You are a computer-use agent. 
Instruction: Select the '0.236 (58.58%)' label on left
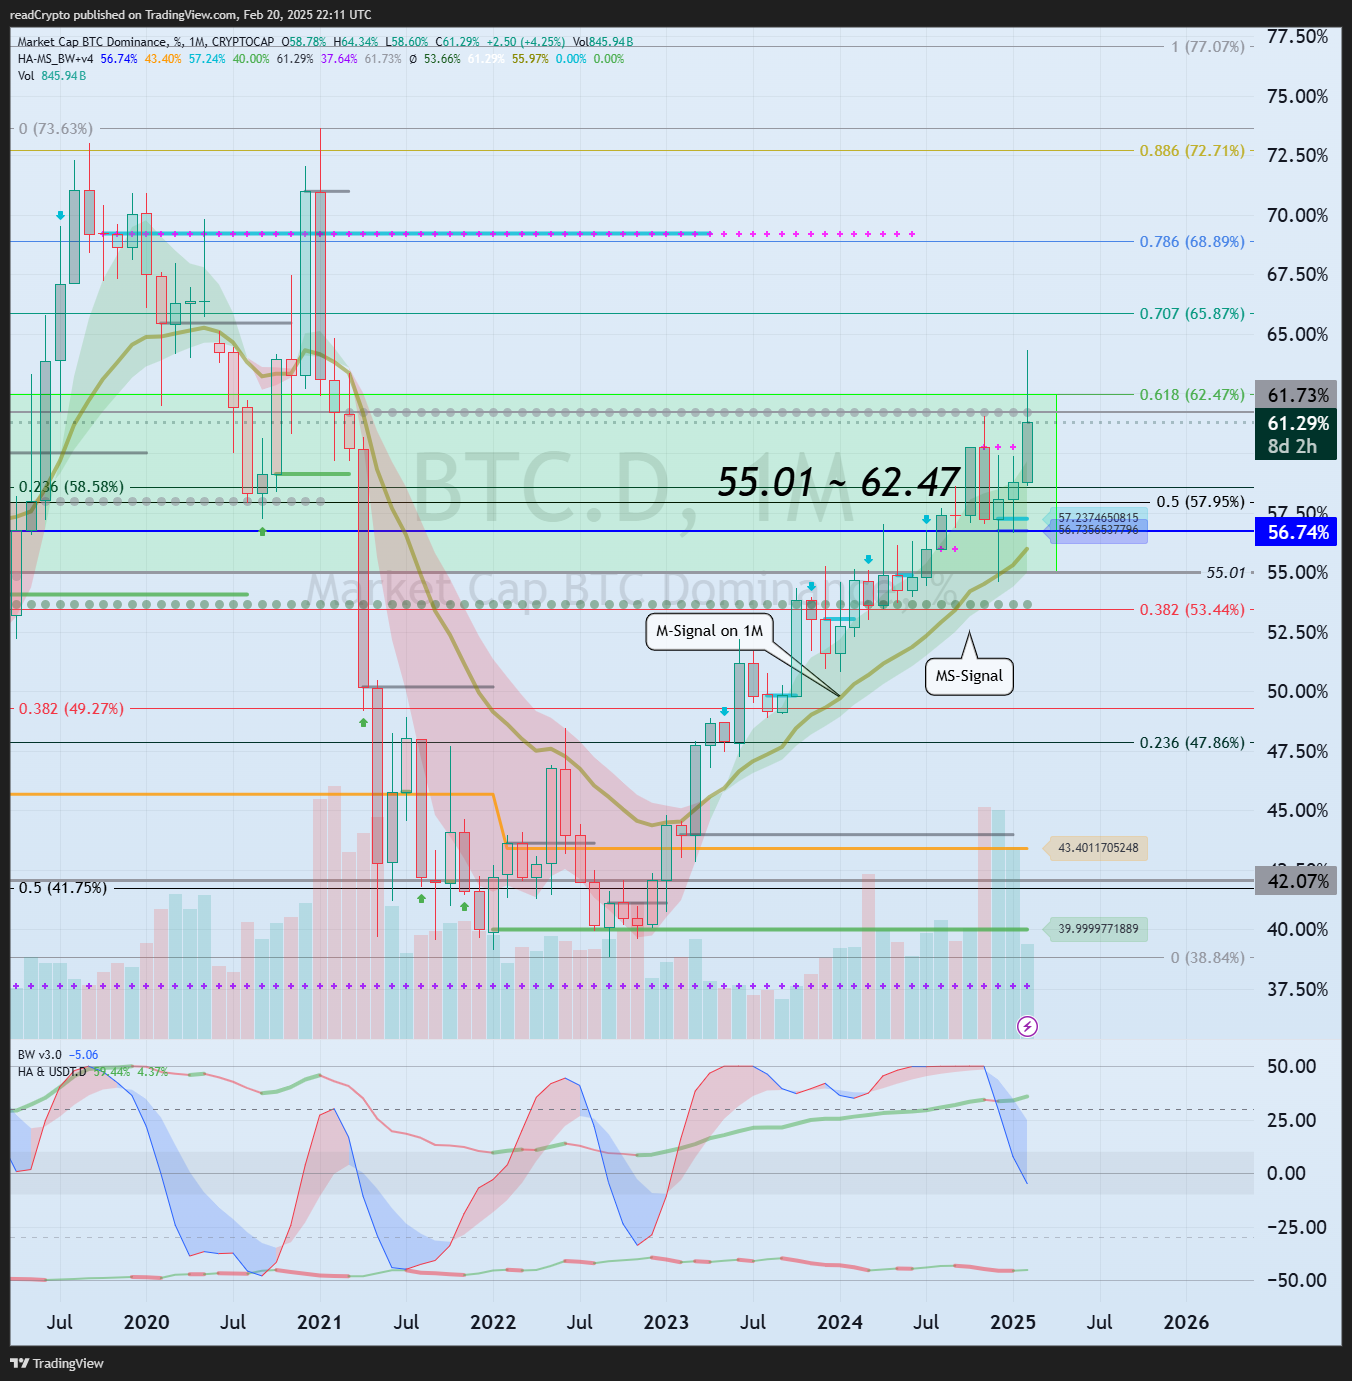click(x=72, y=487)
